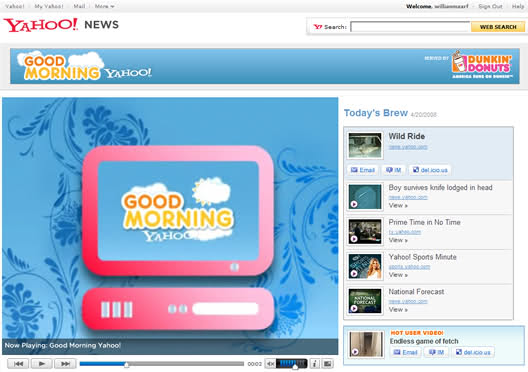Image resolution: width=528 pixels, height=372 pixels.
Task: Select the Yahoo! Sports Minute title
Action: tap(423, 257)
